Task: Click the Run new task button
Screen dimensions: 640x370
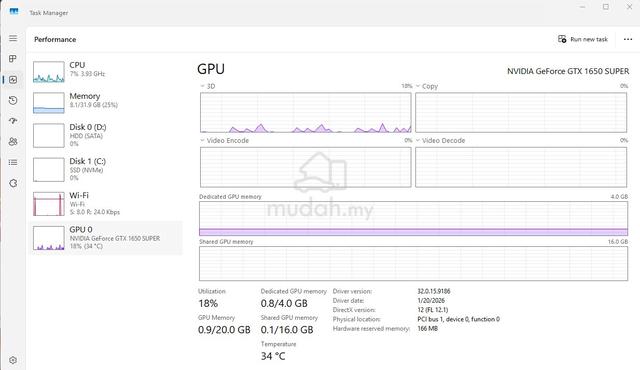Action: [583, 39]
